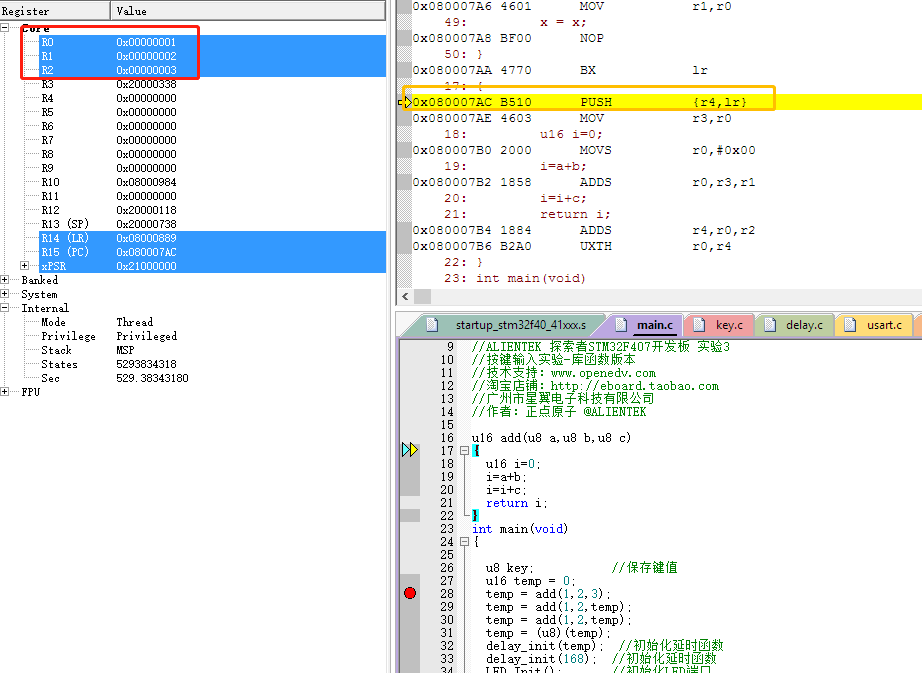This screenshot has width=922, height=673.
Task: Collapse the add function fold at line 17
Action: click(465, 451)
